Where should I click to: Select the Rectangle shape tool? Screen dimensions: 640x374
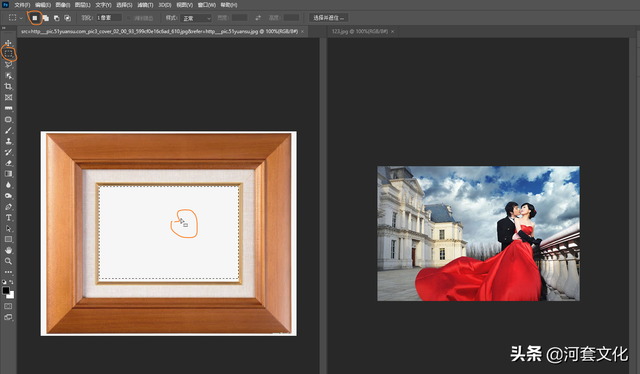[x=8, y=240]
